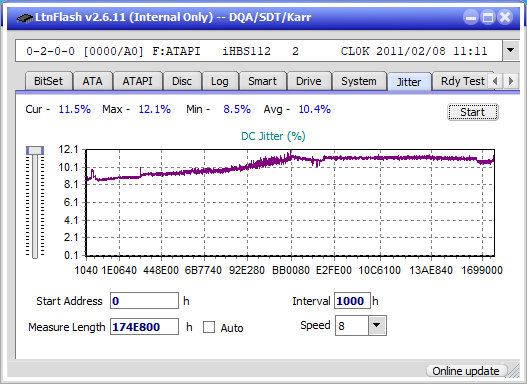Click the Online update button
The height and width of the screenshot is (384, 527).
[x=466, y=371]
